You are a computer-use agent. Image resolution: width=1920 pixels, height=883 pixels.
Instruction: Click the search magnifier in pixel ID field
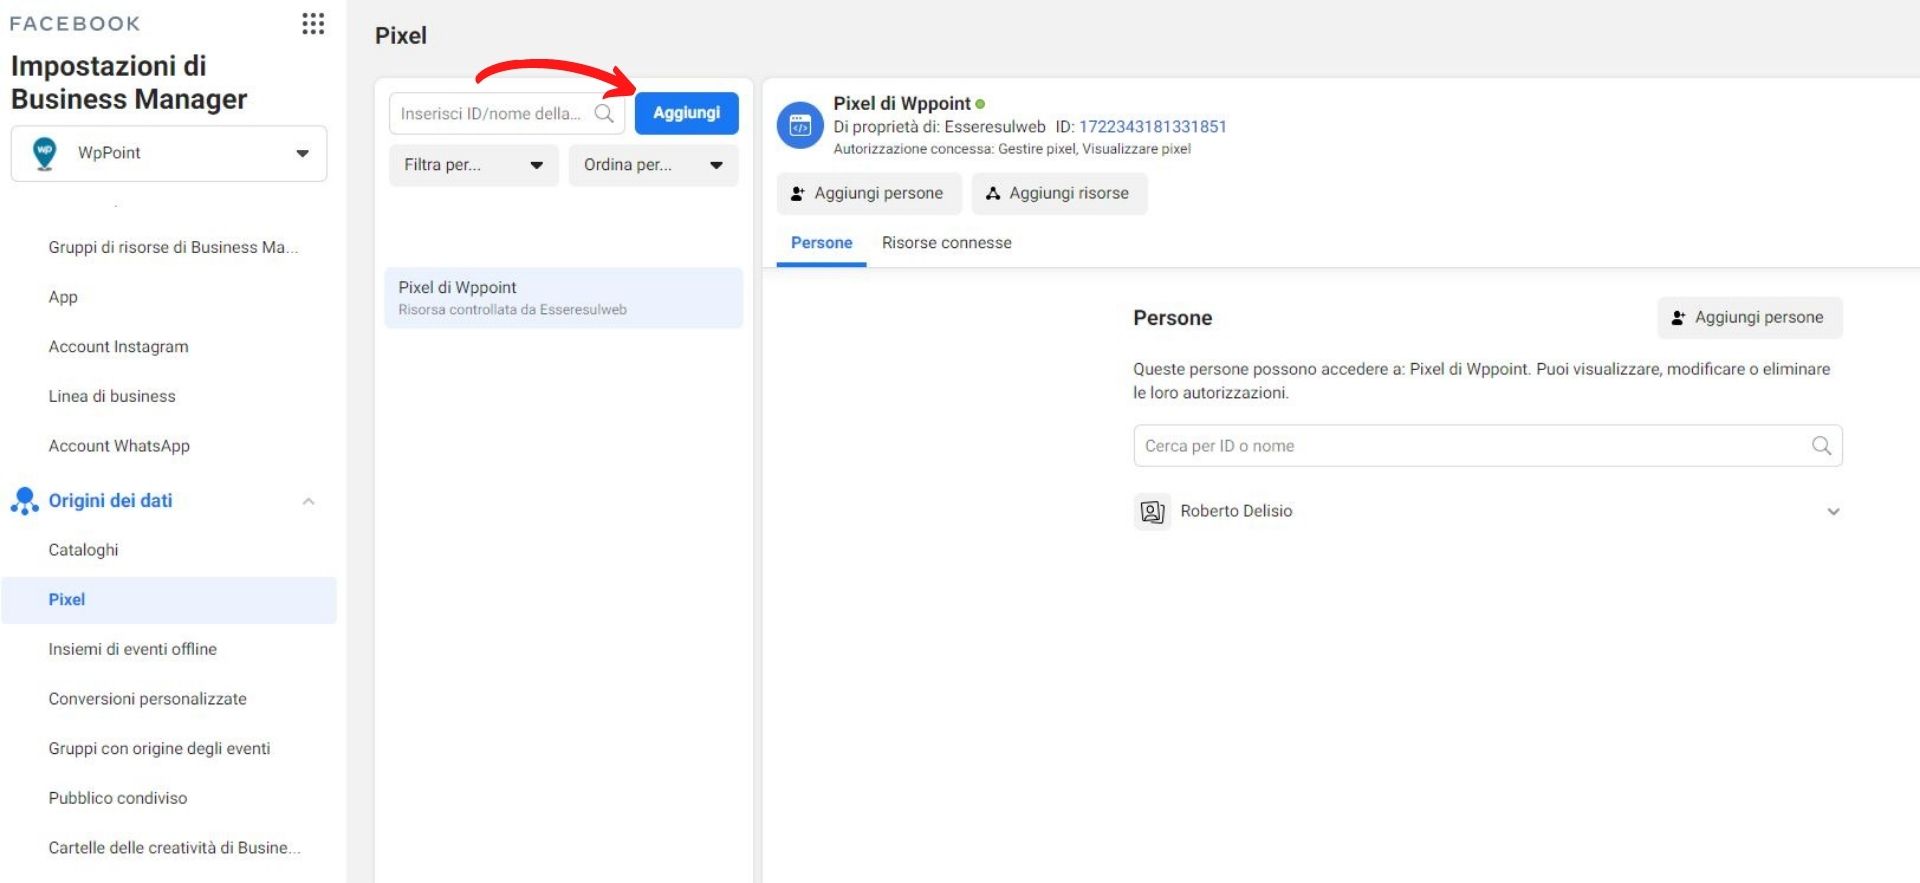point(604,113)
